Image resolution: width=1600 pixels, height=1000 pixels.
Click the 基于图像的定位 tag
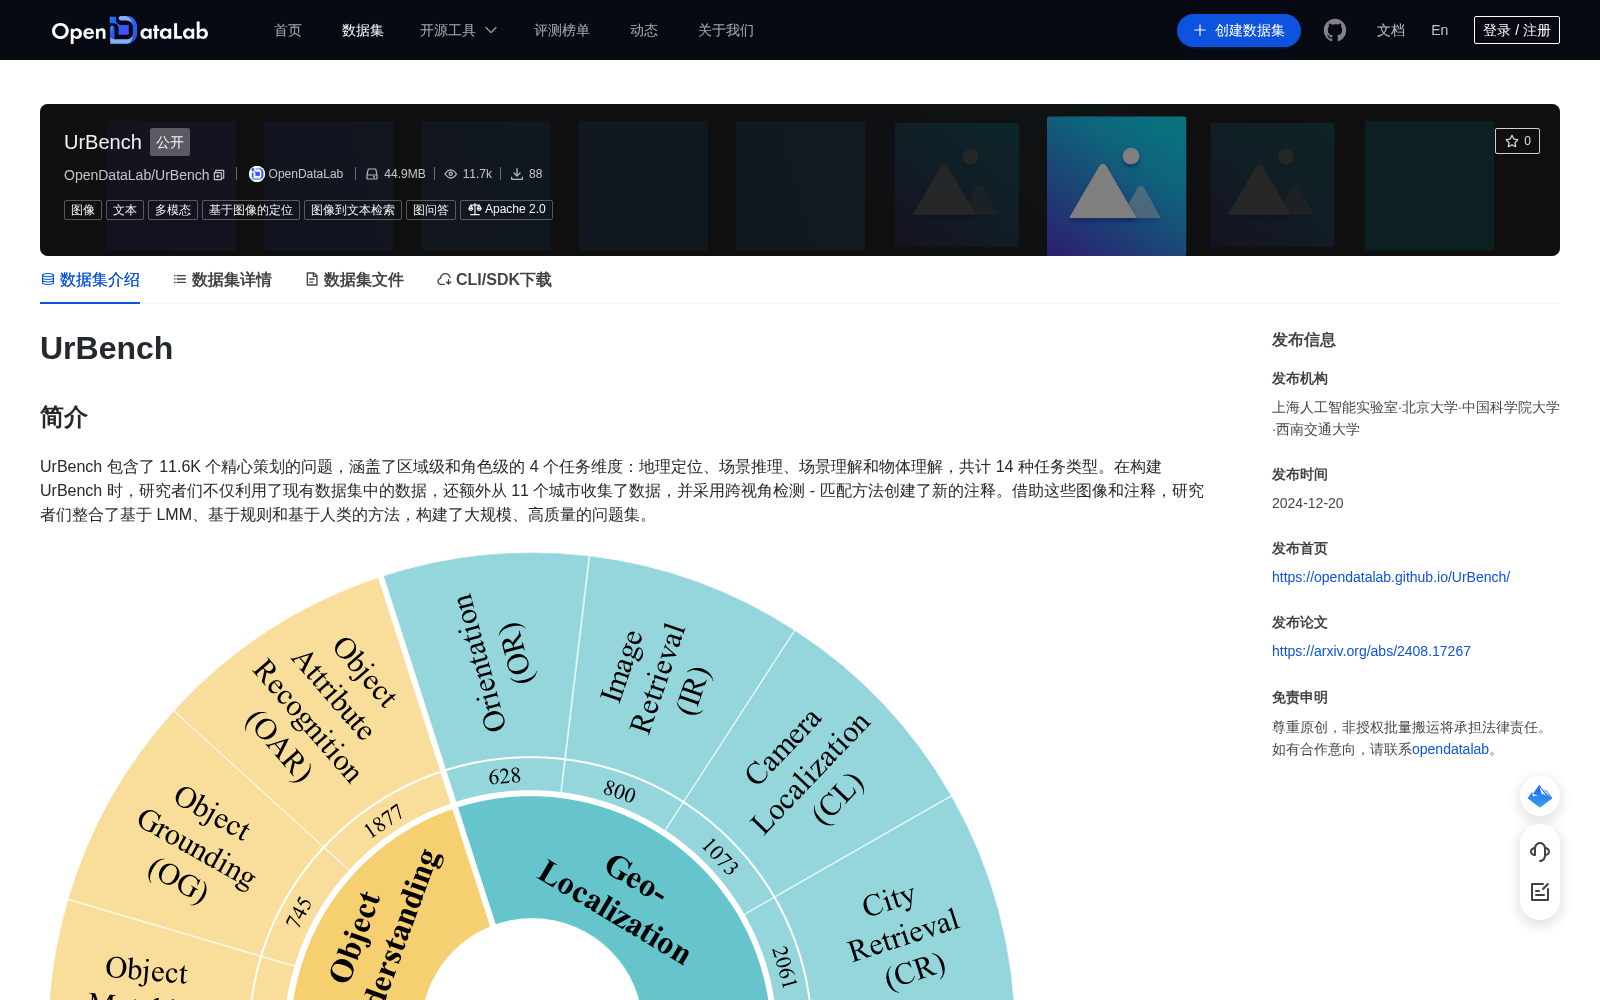251,210
